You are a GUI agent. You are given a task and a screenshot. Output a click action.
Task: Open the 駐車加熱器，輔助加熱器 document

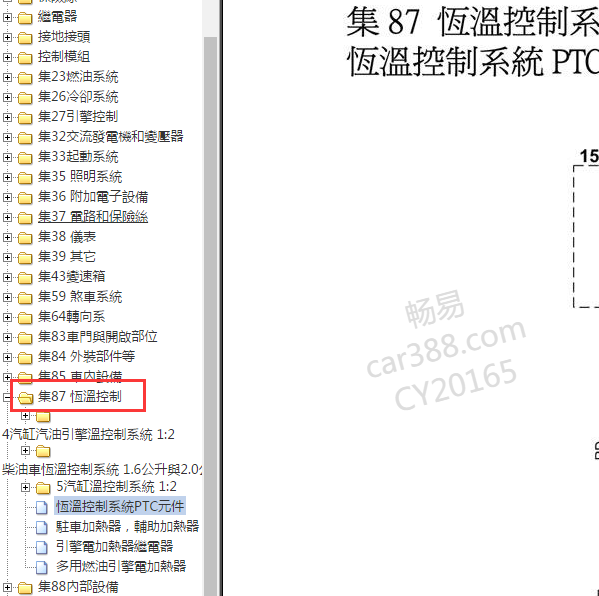click(x=128, y=526)
